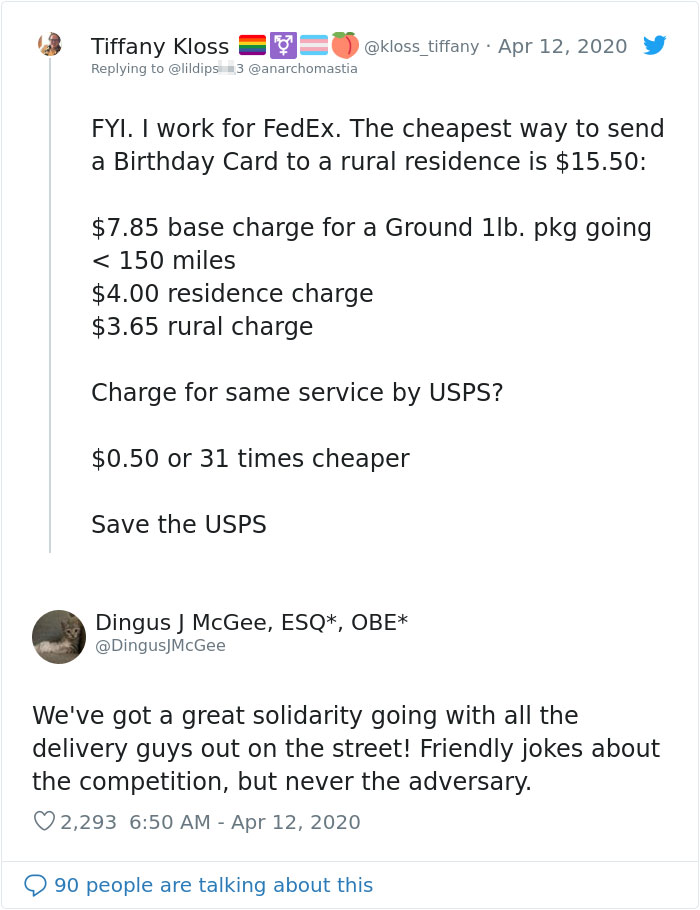This screenshot has width=700, height=910.
Task: Open Tiffany Kloss's profile via her display name
Action: pyautogui.click(x=159, y=46)
